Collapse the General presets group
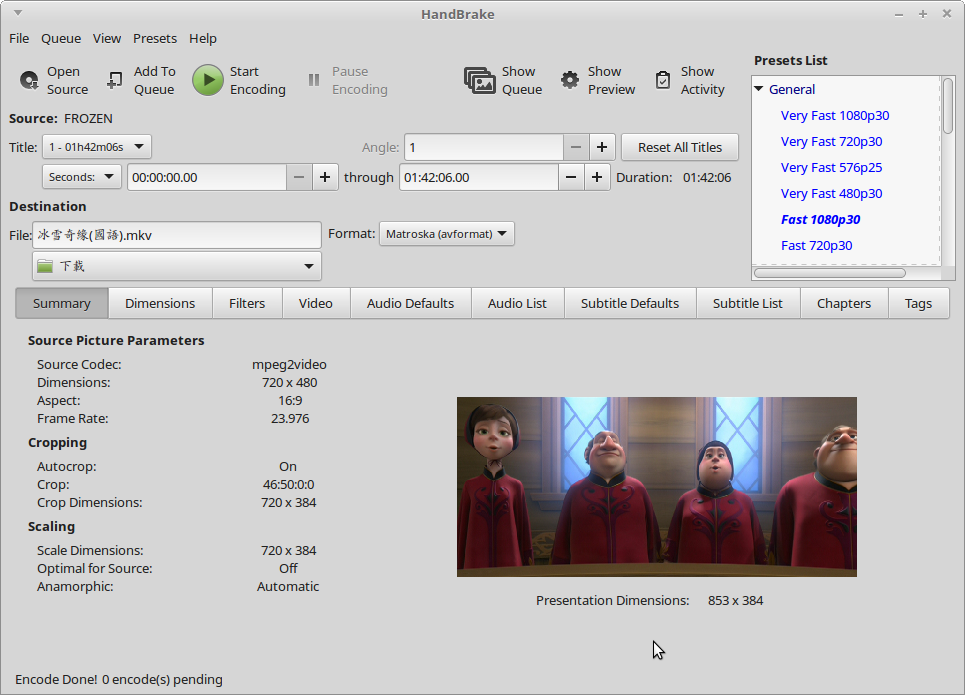965x695 pixels. pos(759,89)
